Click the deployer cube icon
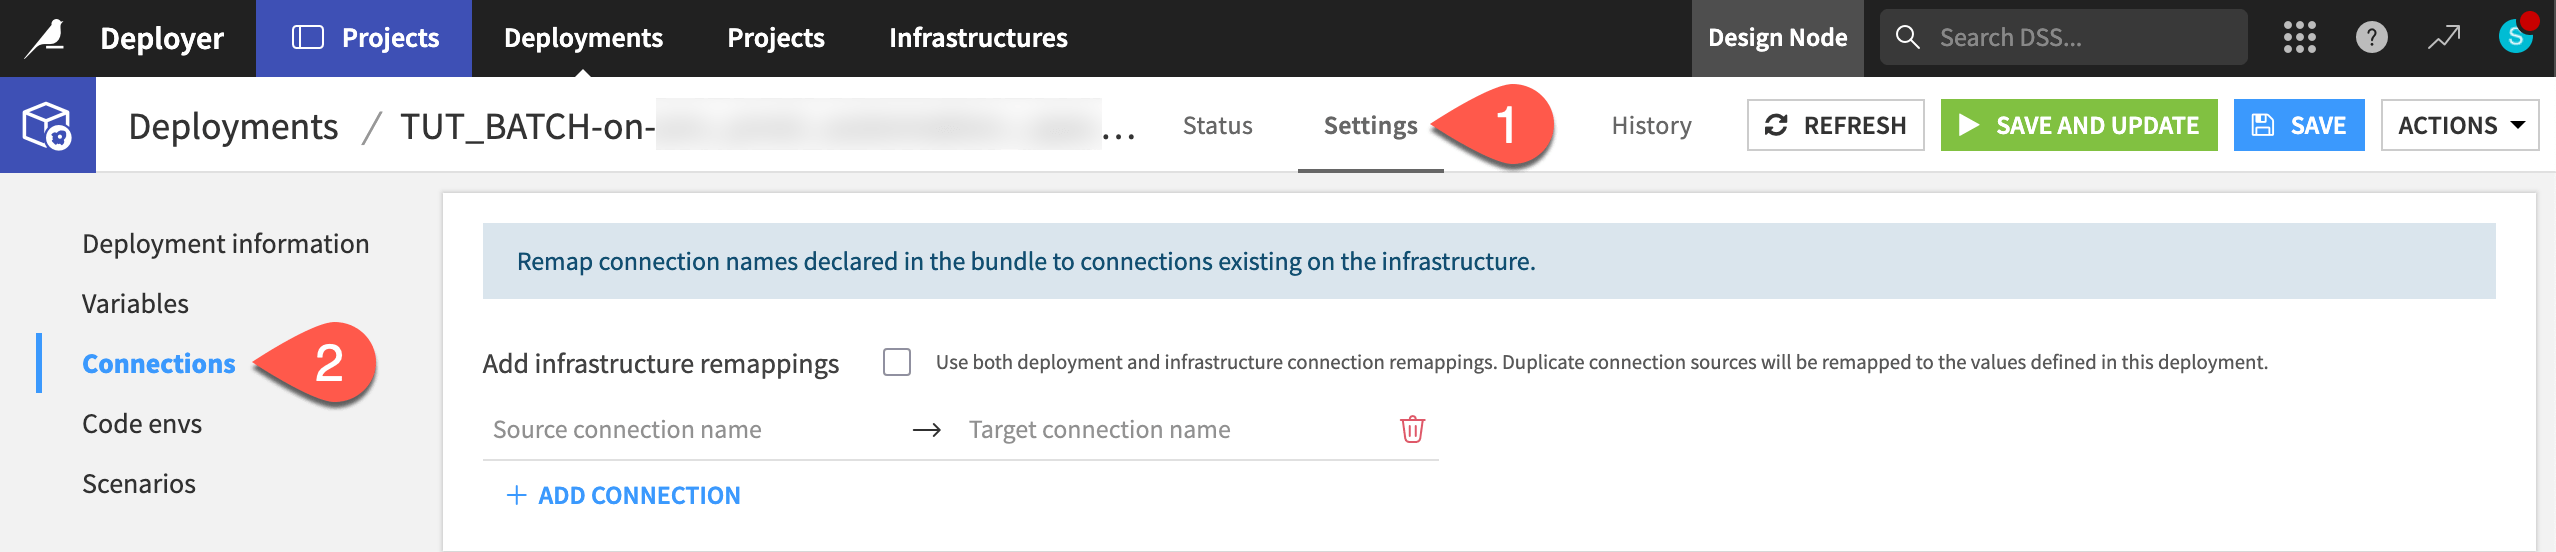2556x552 pixels. 47,125
